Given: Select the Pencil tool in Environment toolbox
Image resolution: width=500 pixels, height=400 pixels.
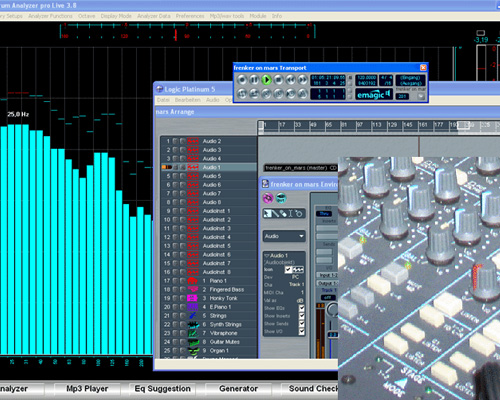Looking at the screenshot, I should [275, 213].
